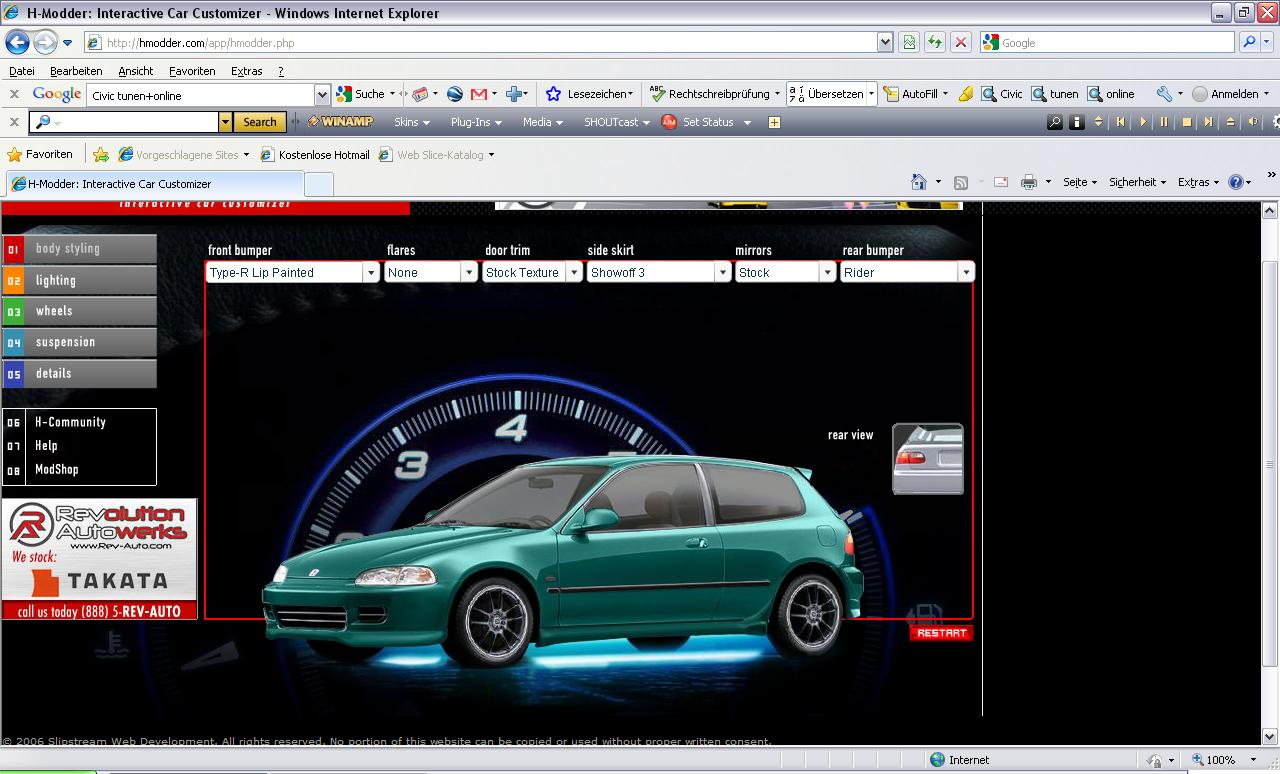
Task: Click the Winamp volume speaker icon
Action: pyautogui.click(x=1253, y=122)
